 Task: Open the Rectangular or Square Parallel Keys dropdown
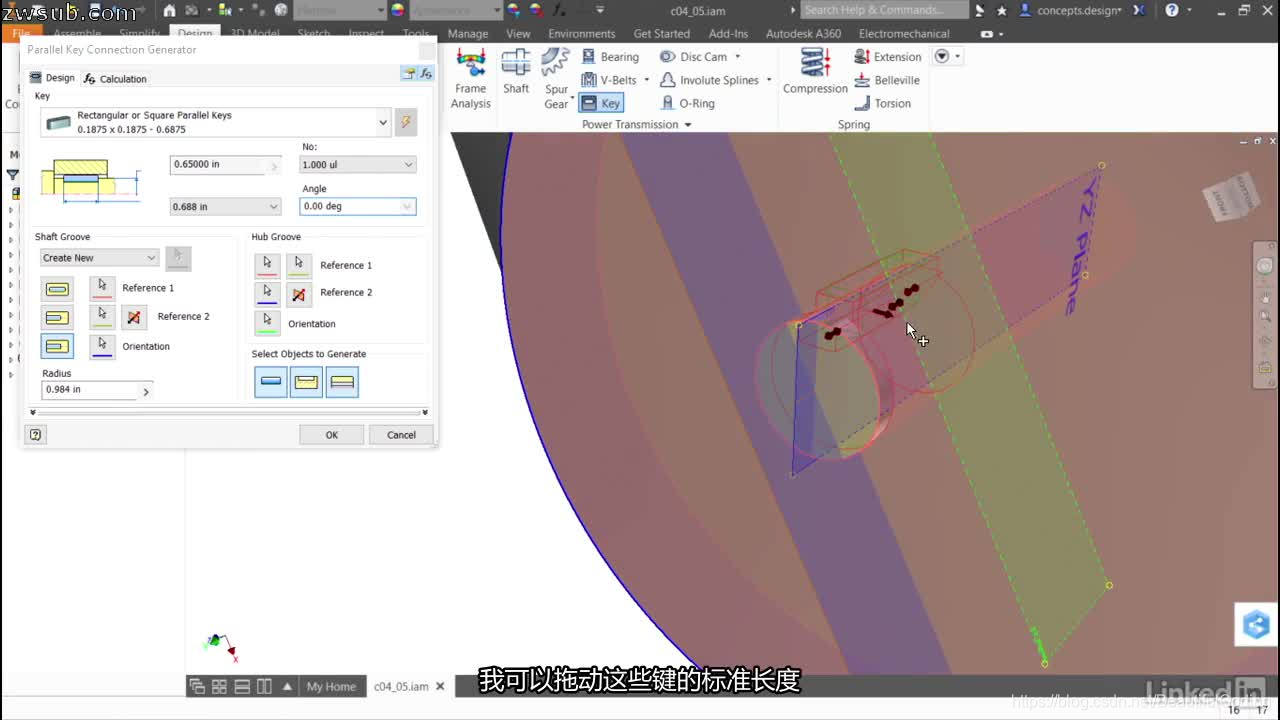(382, 122)
